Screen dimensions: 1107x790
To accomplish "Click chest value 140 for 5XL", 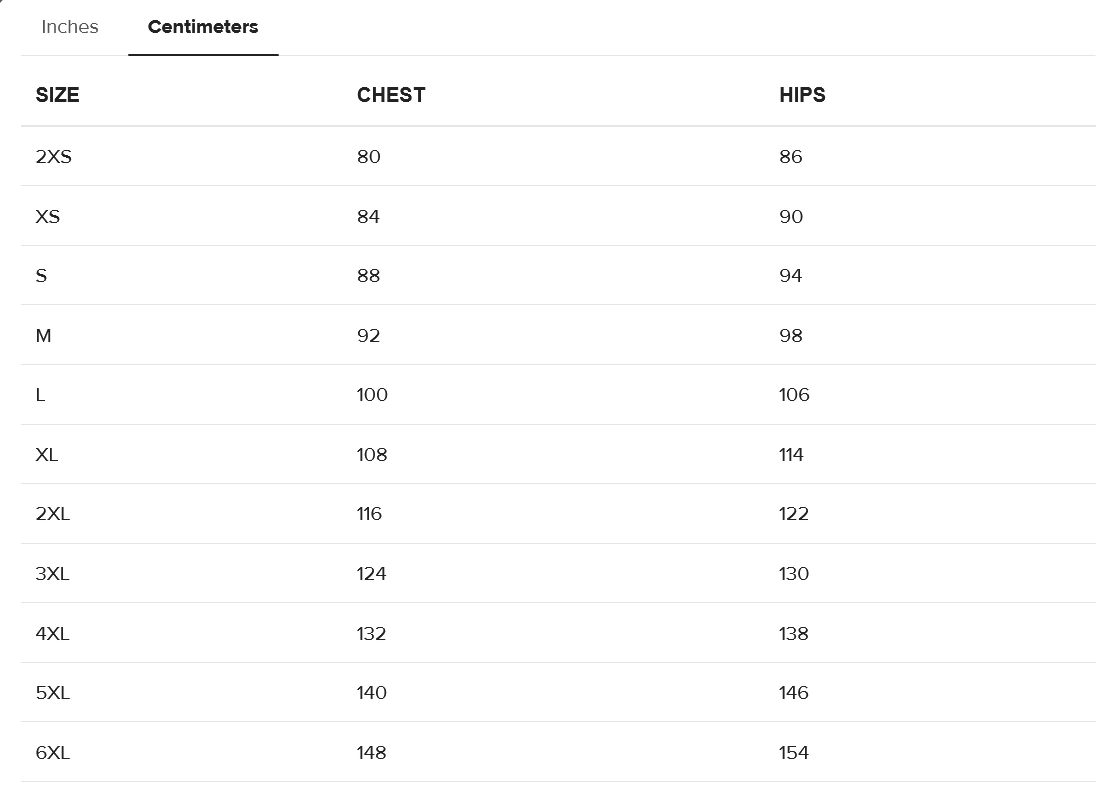I will point(371,693).
